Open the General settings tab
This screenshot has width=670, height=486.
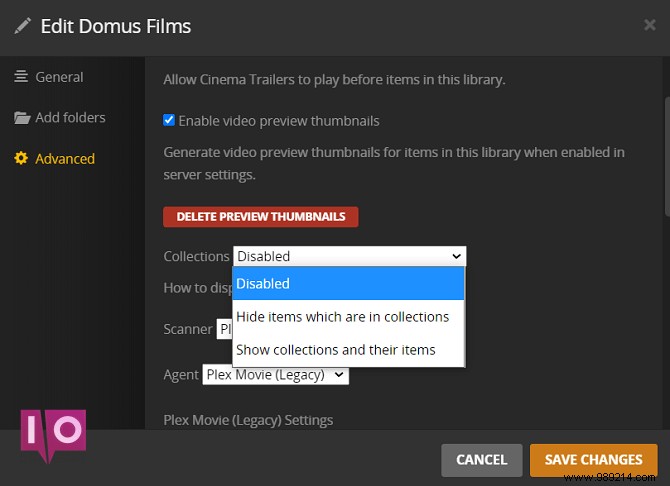coord(49,77)
